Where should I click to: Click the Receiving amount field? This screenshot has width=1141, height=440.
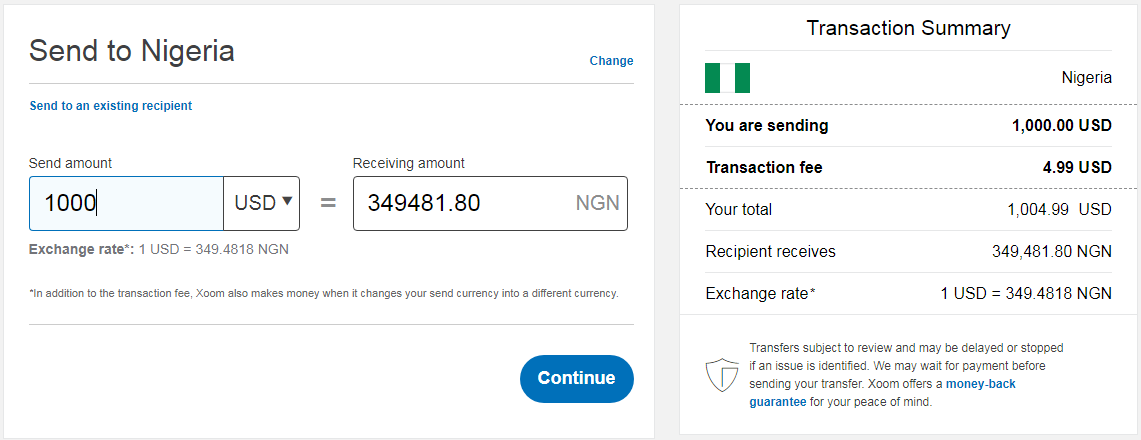[x=490, y=203]
